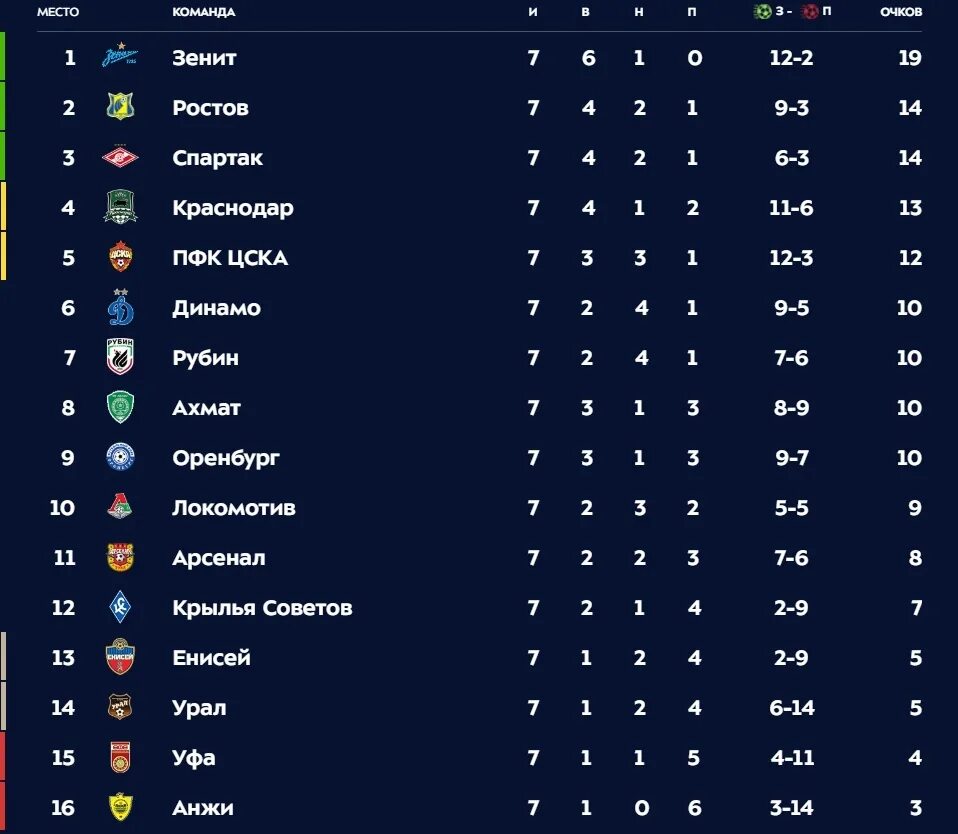Click the red goals-conceded ball icon
The image size is (958, 834).
pos(810,12)
